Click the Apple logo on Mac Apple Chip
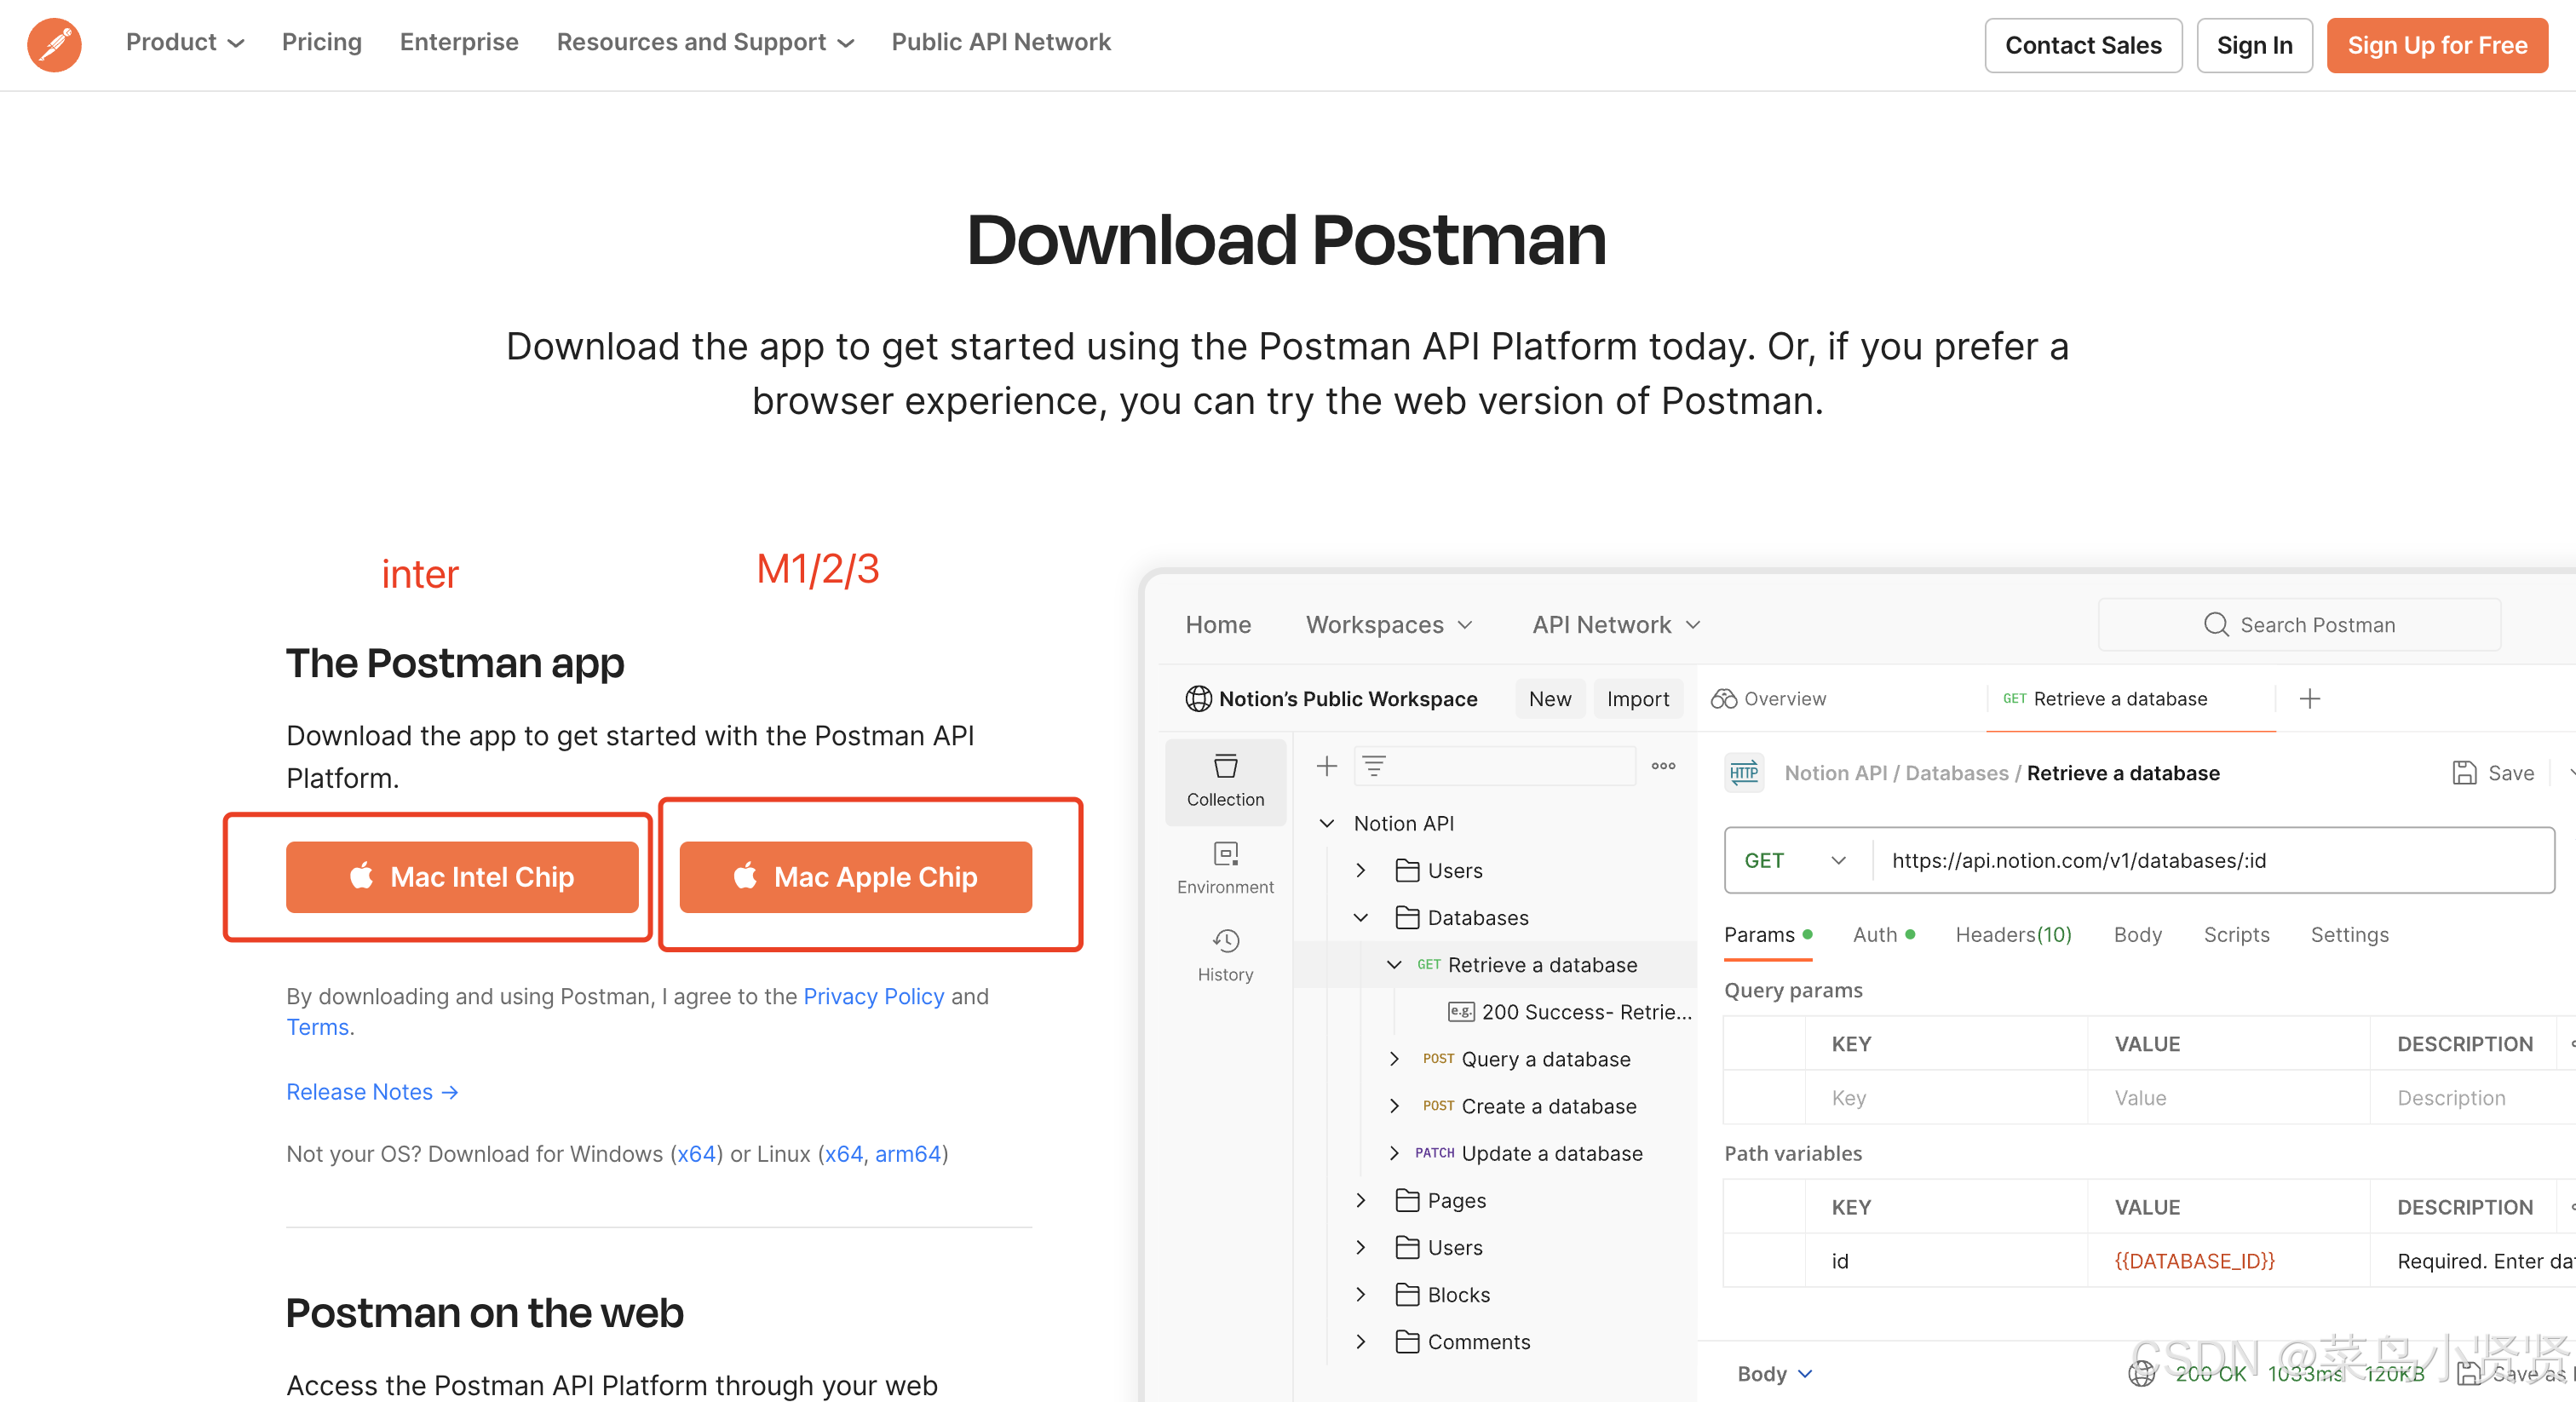The image size is (2576, 1402). (745, 876)
